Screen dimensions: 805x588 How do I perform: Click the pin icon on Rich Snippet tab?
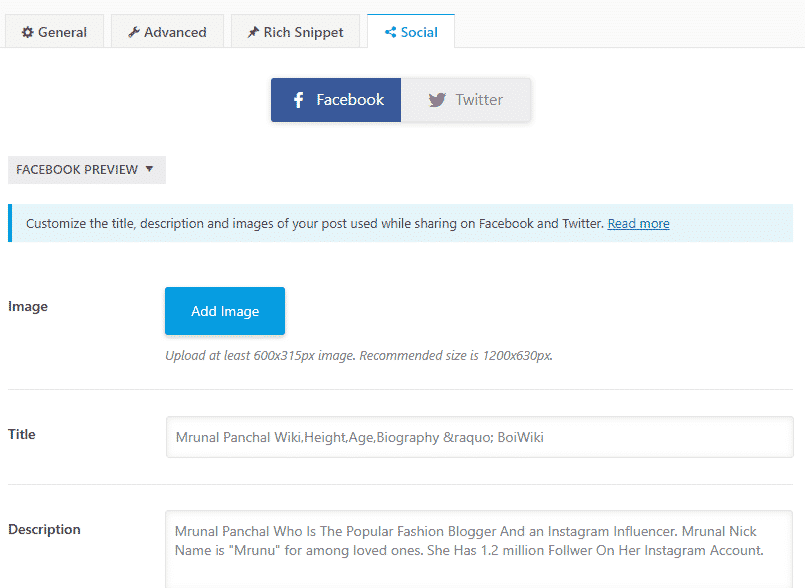pyautogui.click(x=253, y=32)
